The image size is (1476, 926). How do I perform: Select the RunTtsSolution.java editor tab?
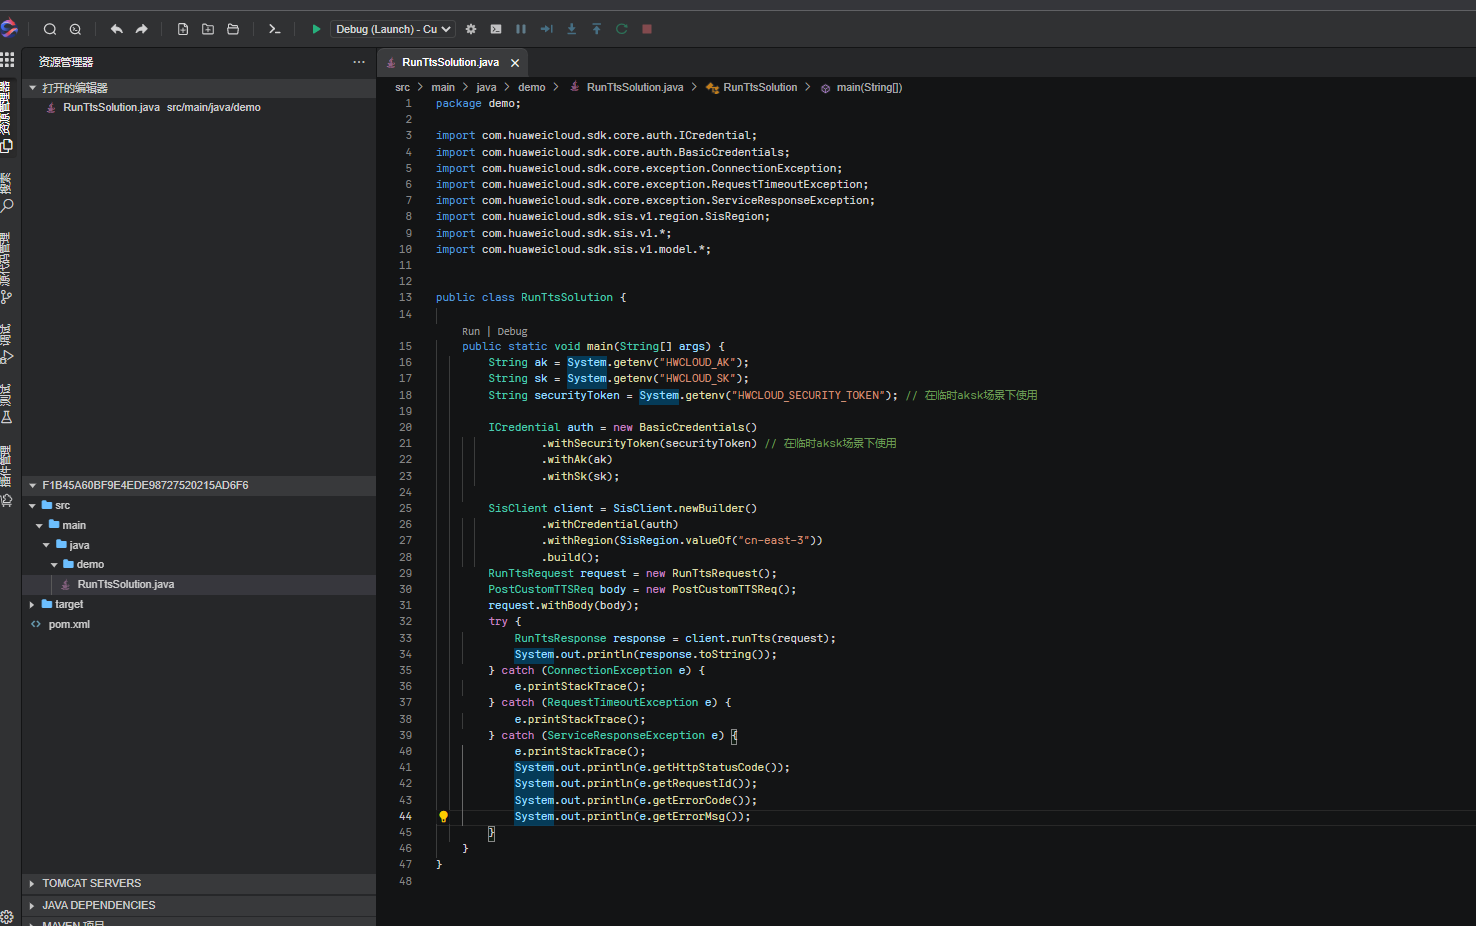click(449, 62)
